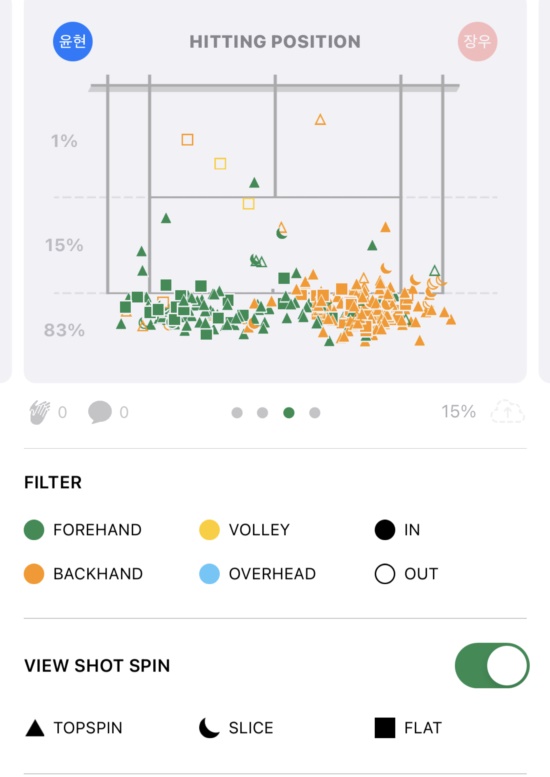
Task: Select outlined orange triangle near the net
Action: tap(320, 119)
